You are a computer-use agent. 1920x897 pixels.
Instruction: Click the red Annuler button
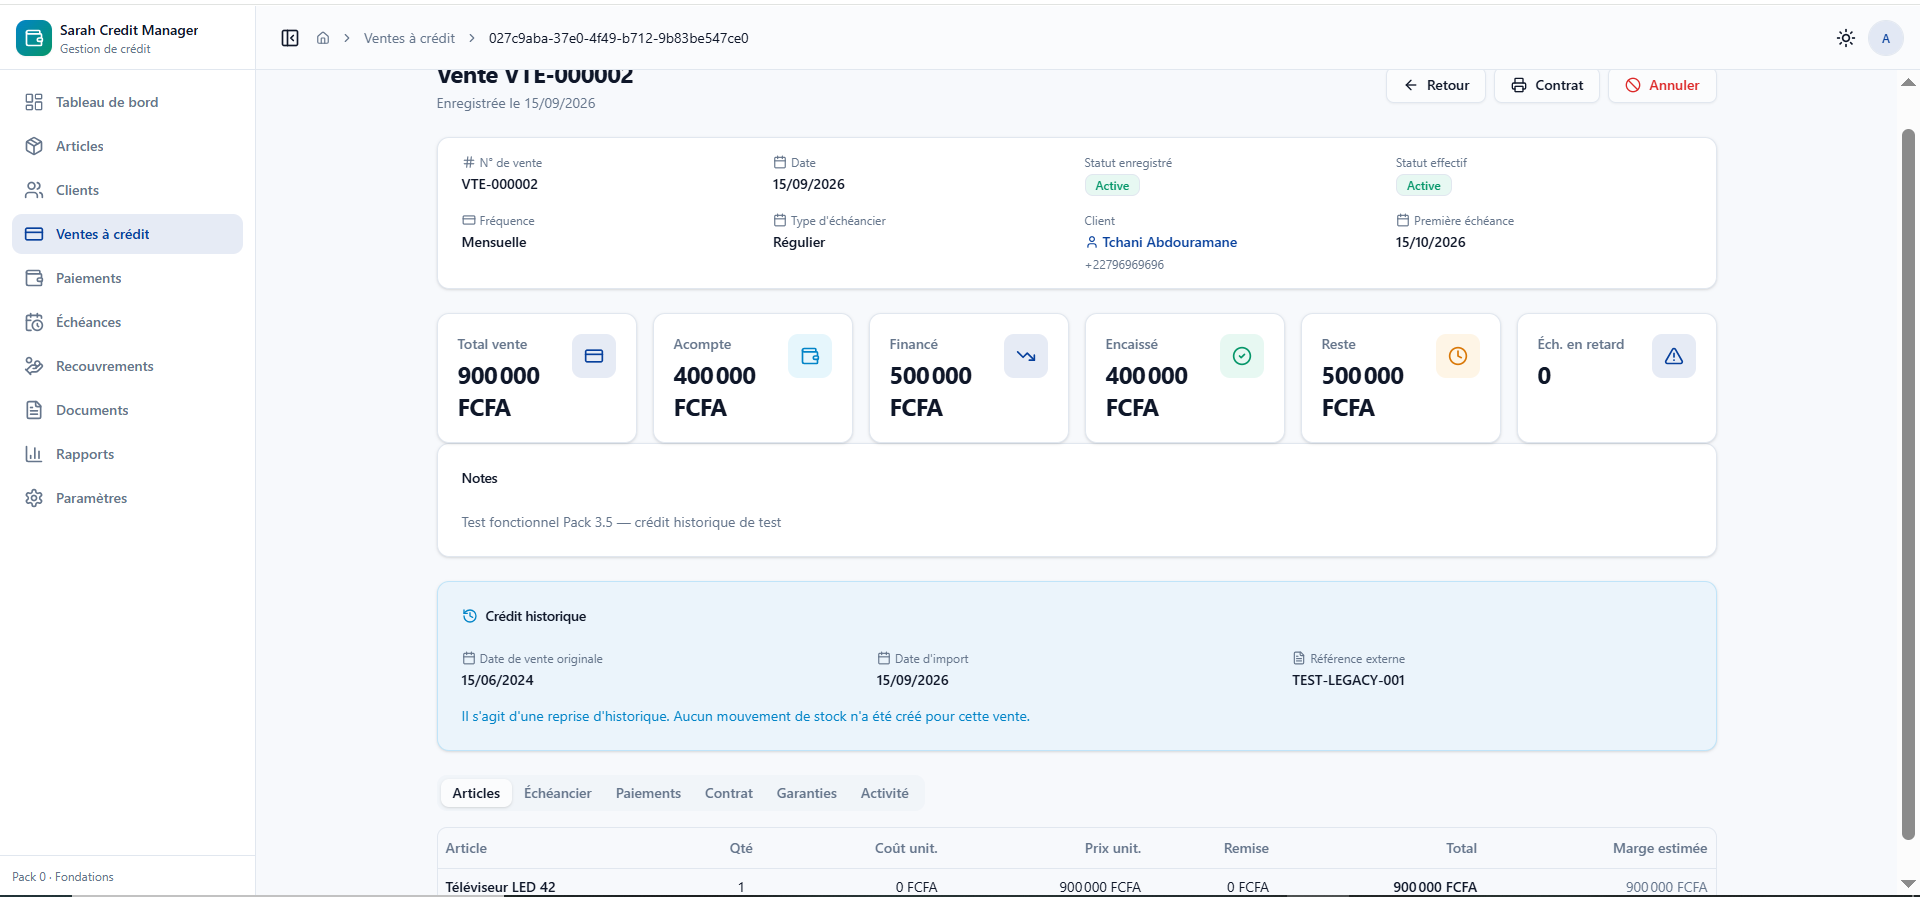pyautogui.click(x=1662, y=85)
